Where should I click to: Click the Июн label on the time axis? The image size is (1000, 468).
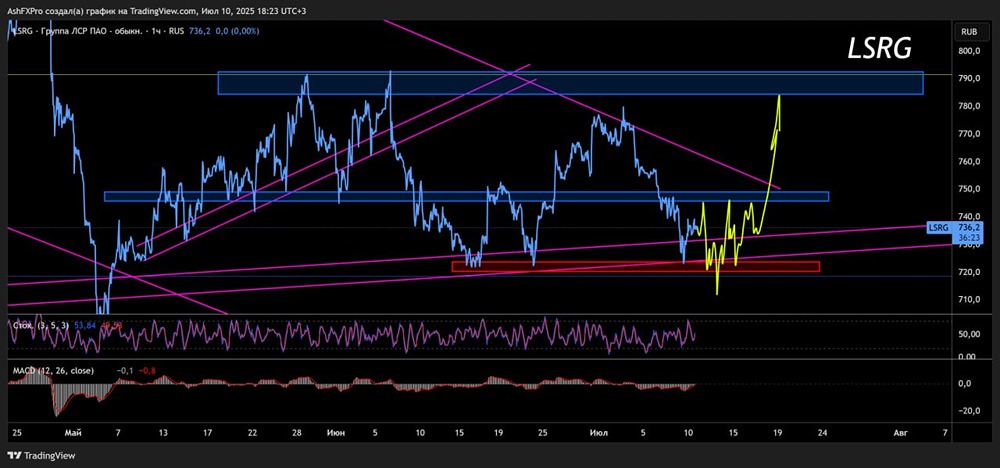(x=336, y=434)
